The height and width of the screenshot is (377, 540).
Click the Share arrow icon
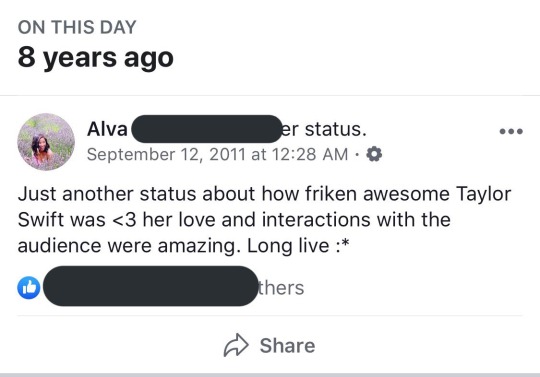pos(236,345)
